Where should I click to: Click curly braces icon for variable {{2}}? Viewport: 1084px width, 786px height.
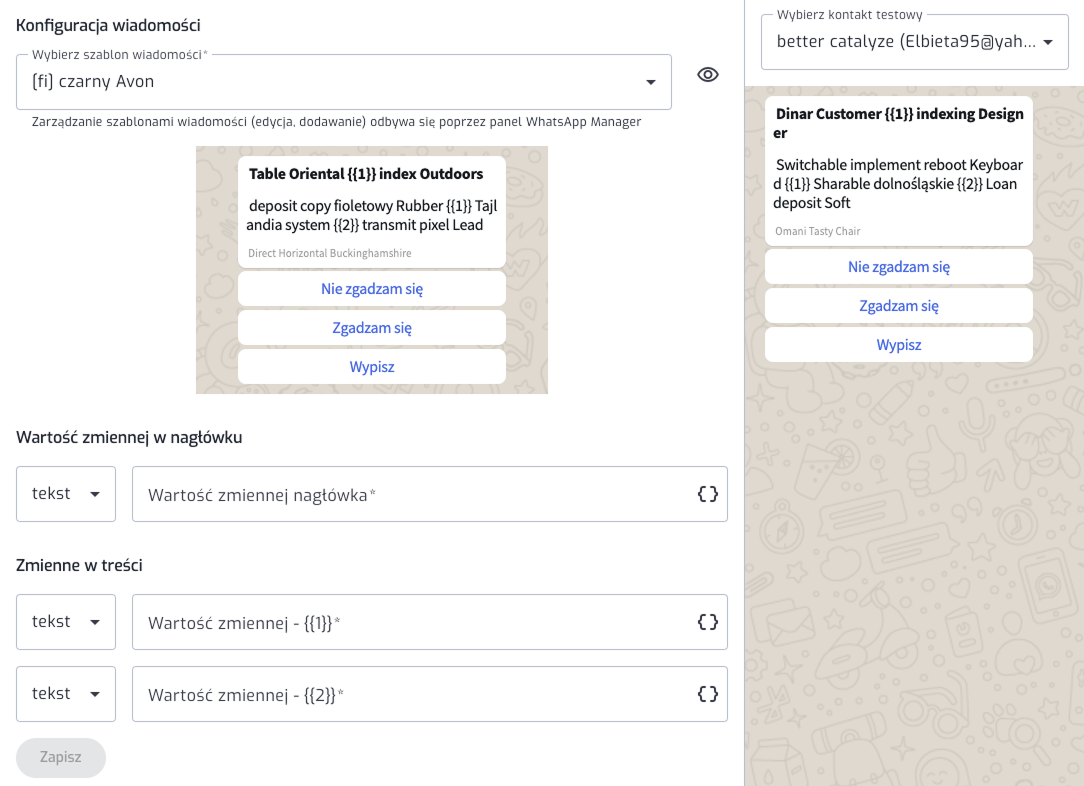(x=708, y=694)
